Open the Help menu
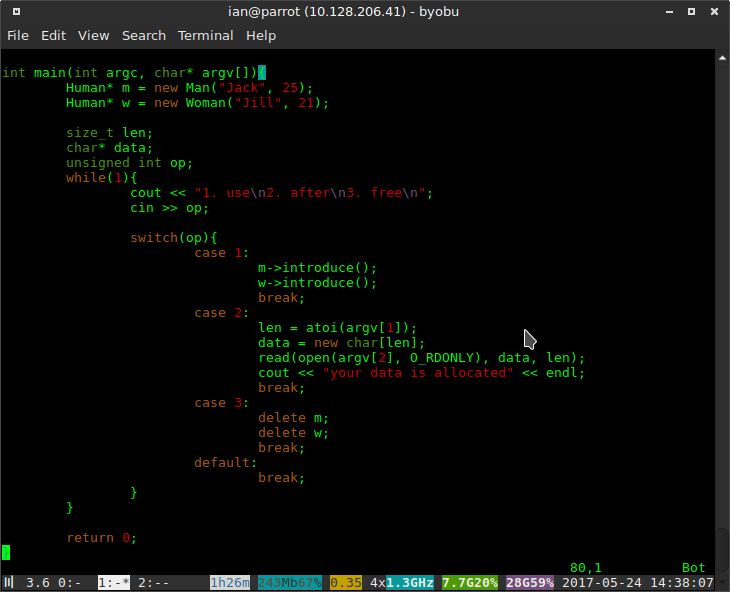Screen dimensions: 730x592 click(261, 36)
